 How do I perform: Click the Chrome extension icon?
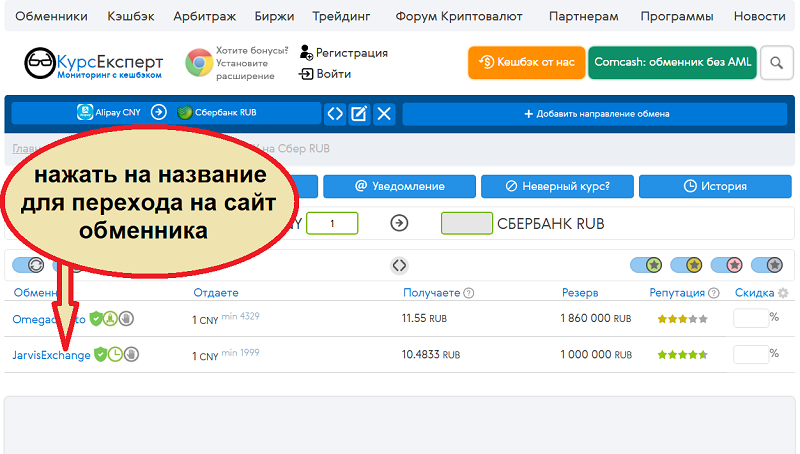[x=198, y=63]
